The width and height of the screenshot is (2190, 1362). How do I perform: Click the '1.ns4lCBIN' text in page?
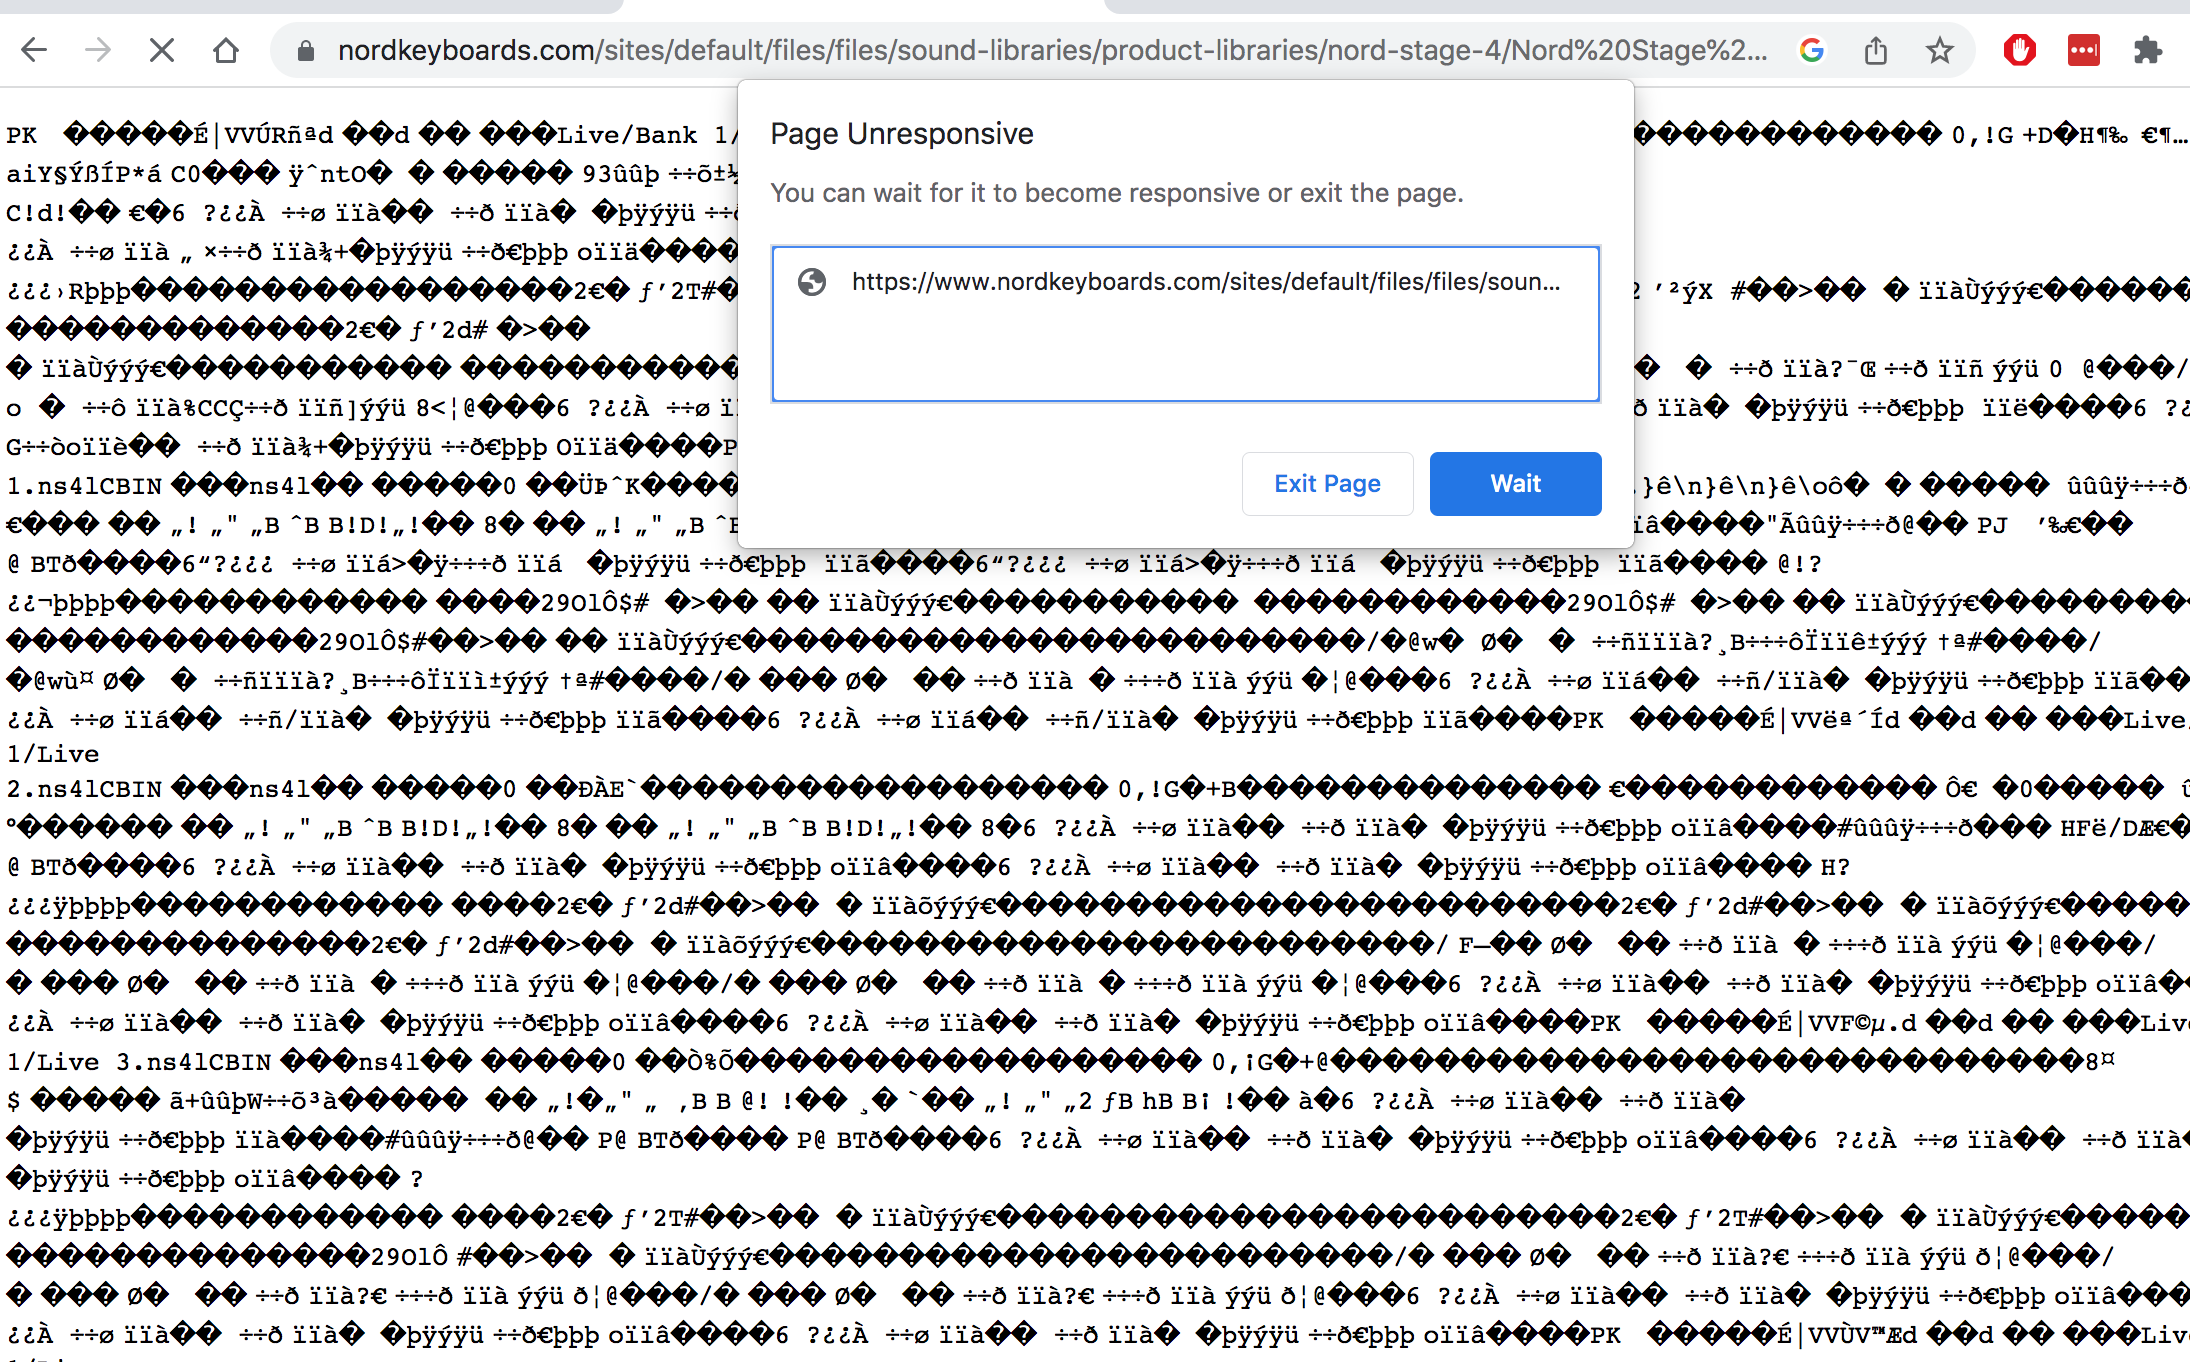point(84,486)
